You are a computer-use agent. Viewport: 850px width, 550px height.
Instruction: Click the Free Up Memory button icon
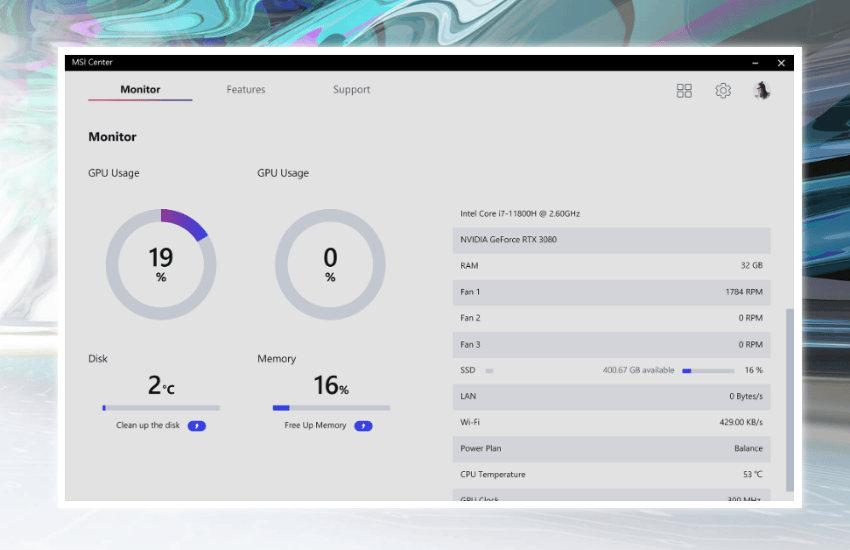pyautogui.click(x=363, y=426)
